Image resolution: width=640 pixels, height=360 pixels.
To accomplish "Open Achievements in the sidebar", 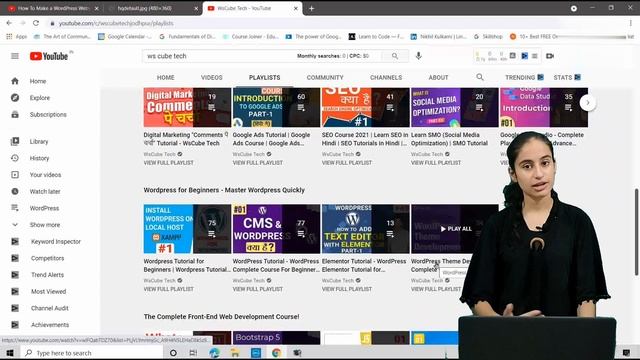I will tap(51, 325).
